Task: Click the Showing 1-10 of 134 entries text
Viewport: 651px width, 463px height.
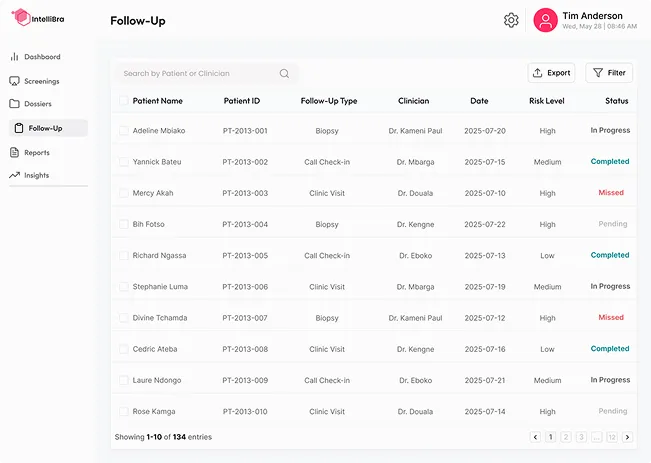Action: click(163, 437)
